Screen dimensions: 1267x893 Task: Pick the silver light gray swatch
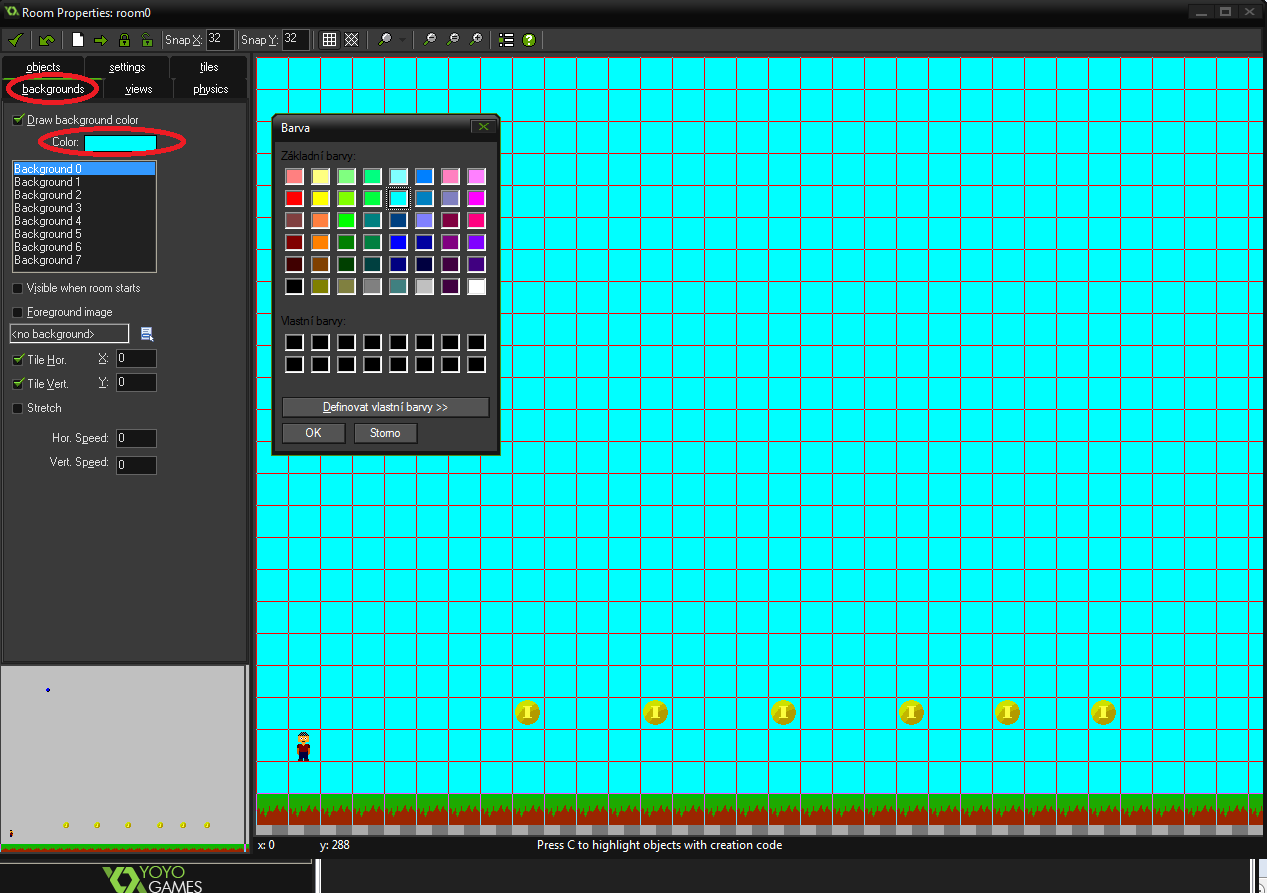pos(424,286)
